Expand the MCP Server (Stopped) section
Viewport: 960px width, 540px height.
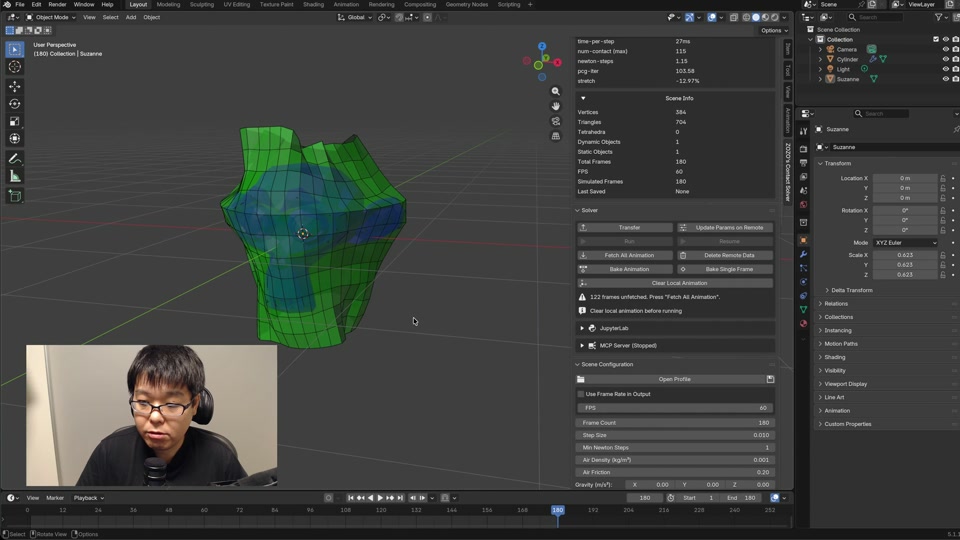click(582, 345)
